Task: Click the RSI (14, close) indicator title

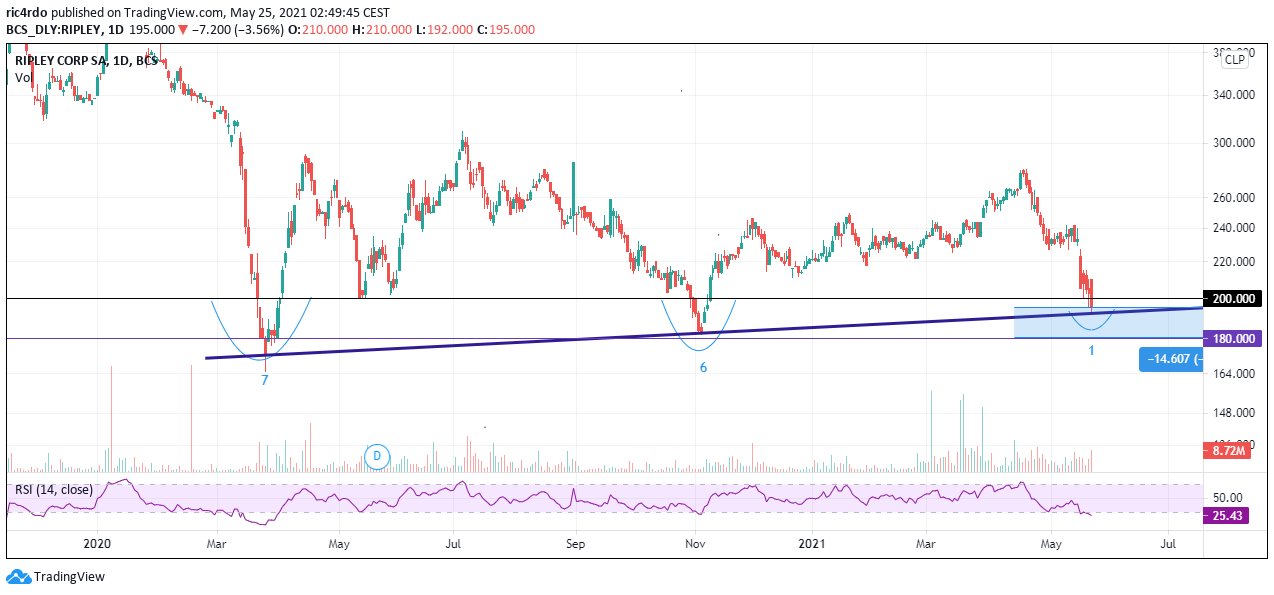Action: [x=53, y=490]
